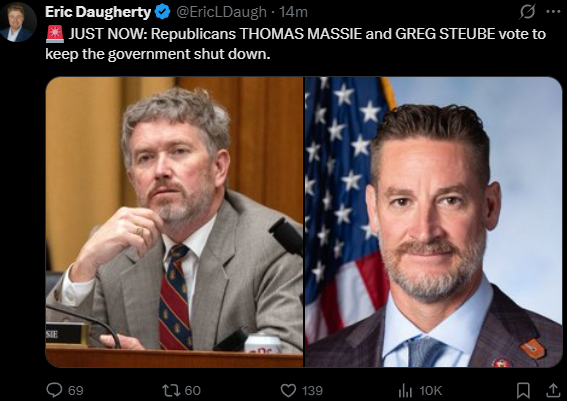
Task: Enlarge the left hearing room photo
Action: (x=174, y=222)
